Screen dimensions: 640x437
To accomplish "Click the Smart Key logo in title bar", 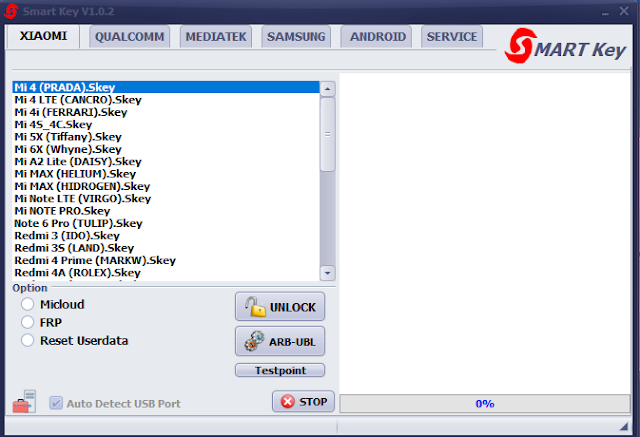I will [x=11, y=11].
